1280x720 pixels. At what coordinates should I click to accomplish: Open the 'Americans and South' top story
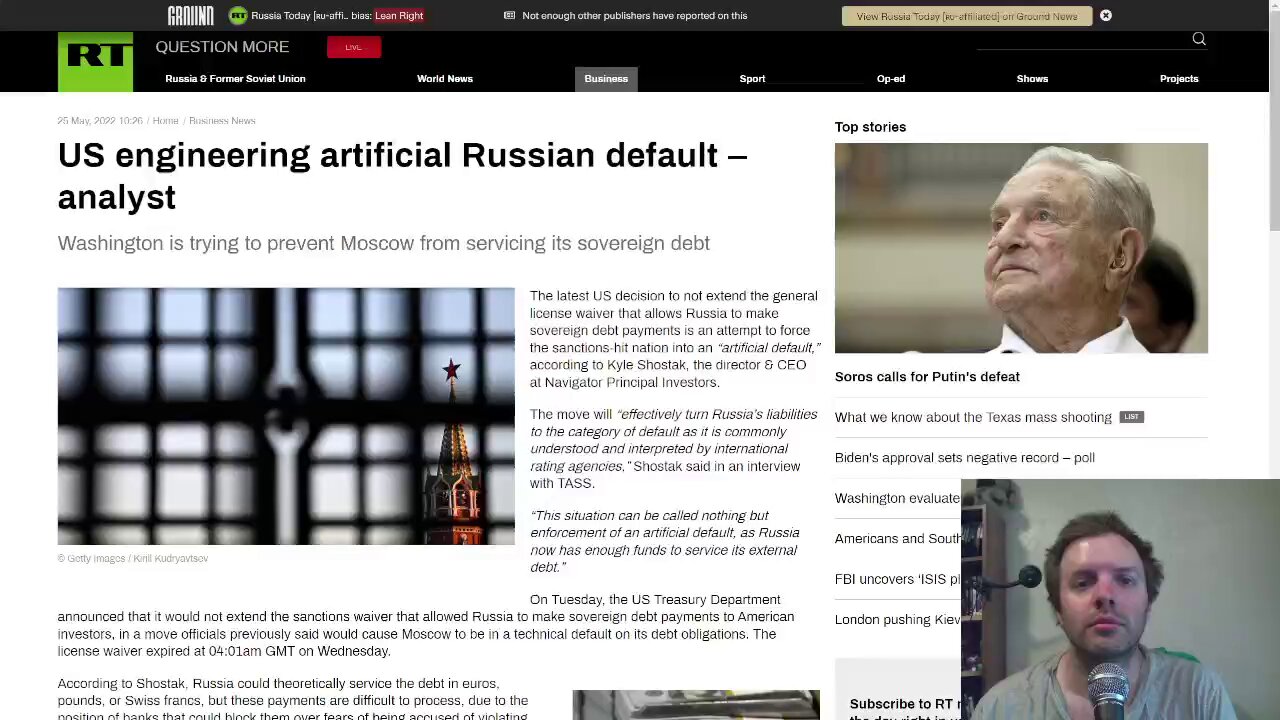(x=898, y=539)
